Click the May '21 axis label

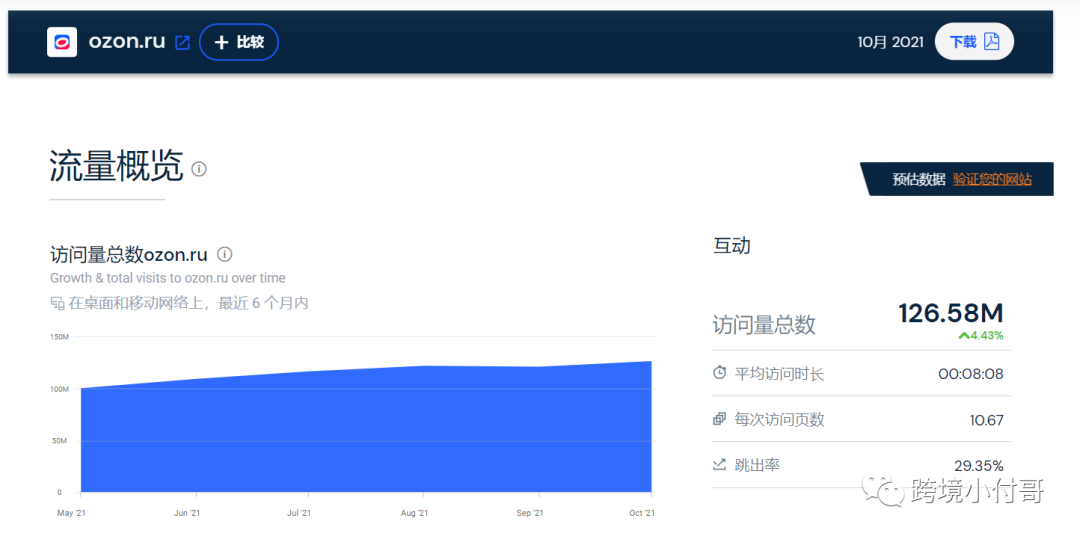tap(70, 514)
